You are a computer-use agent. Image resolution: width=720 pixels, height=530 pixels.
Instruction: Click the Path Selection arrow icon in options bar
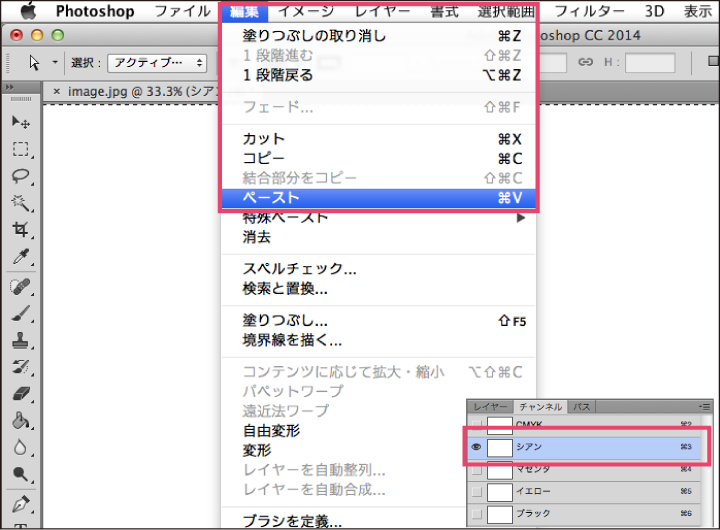point(34,62)
